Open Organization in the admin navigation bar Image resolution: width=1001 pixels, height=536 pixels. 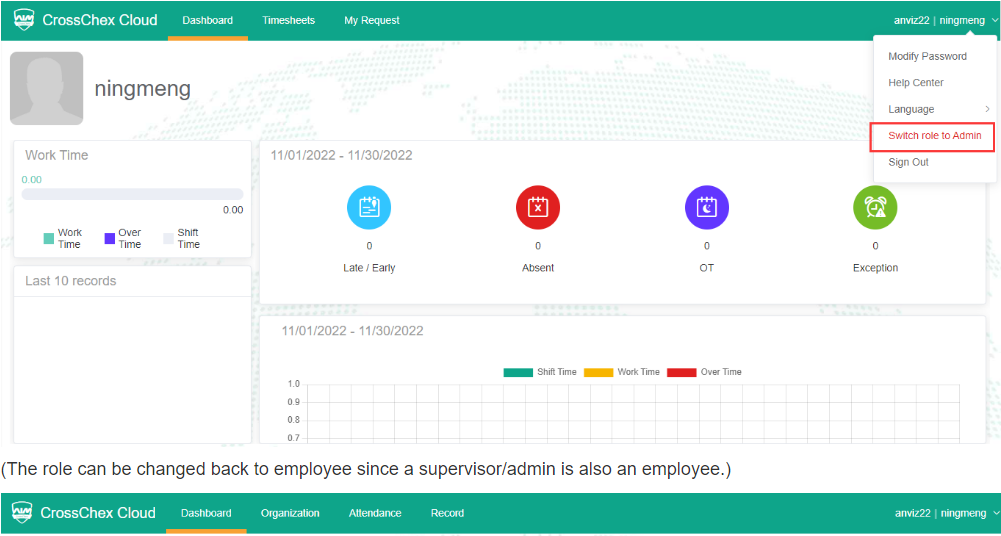tap(290, 513)
